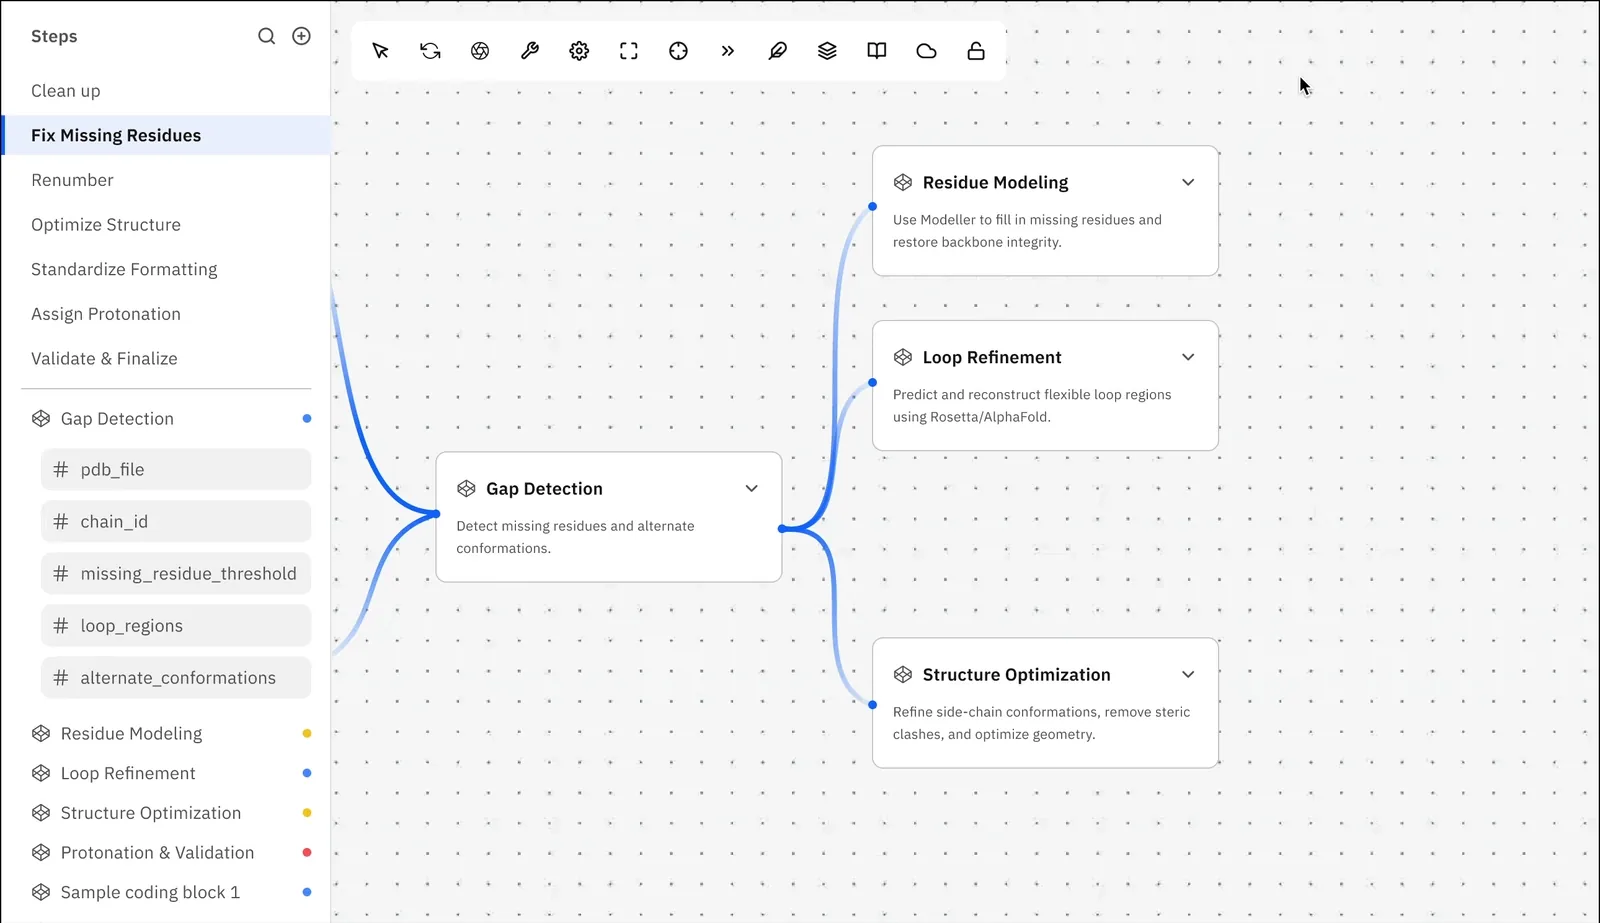Open settings gear in canvas toolbar
The height and width of the screenshot is (923, 1600).
[x=579, y=51]
